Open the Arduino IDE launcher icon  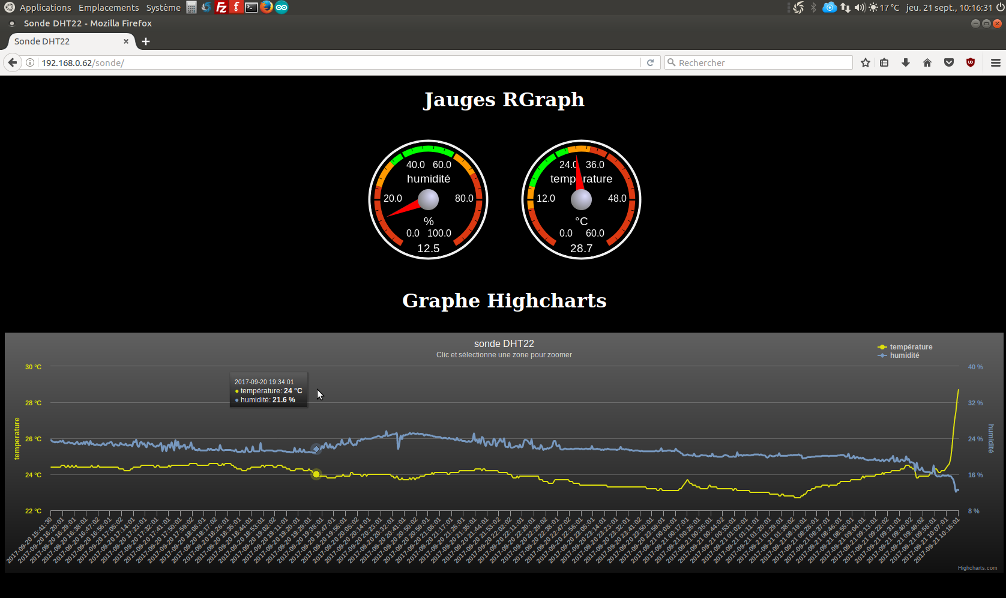click(281, 7)
